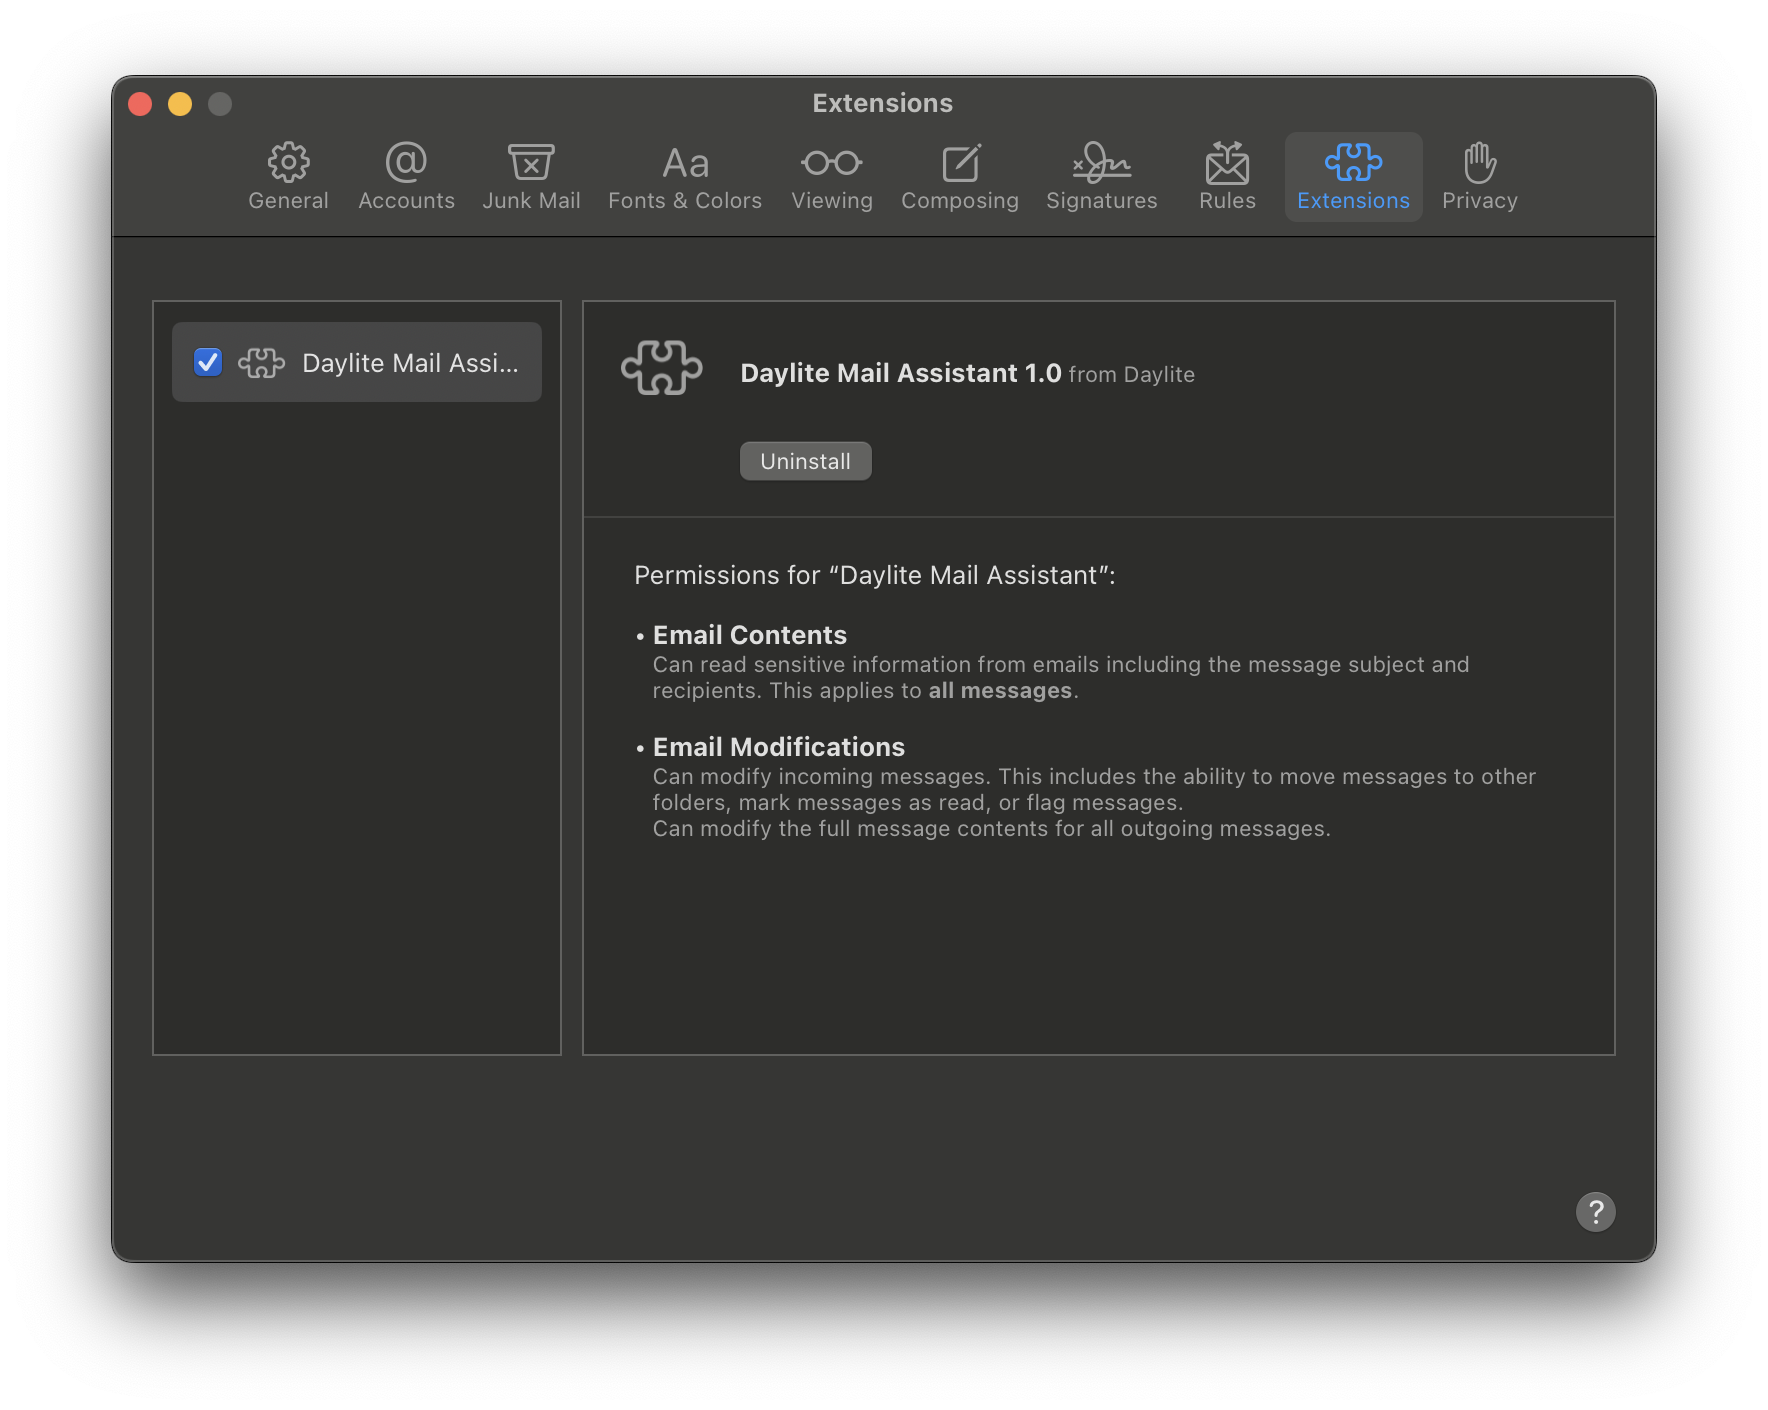Close the Extensions window with red button
This screenshot has height=1410, width=1768.
(x=140, y=104)
